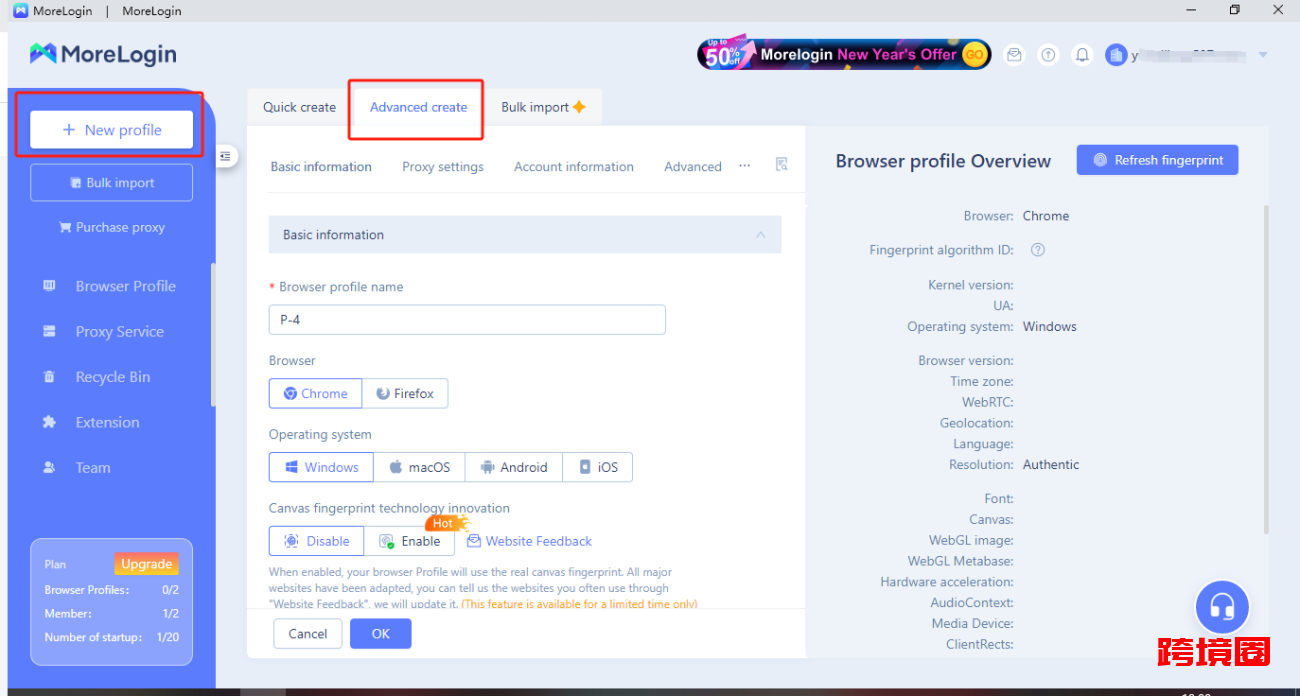Viewport: 1300px width, 696px height.
Task: Jump to Proxy settings section tab
Action: [443, 167]
